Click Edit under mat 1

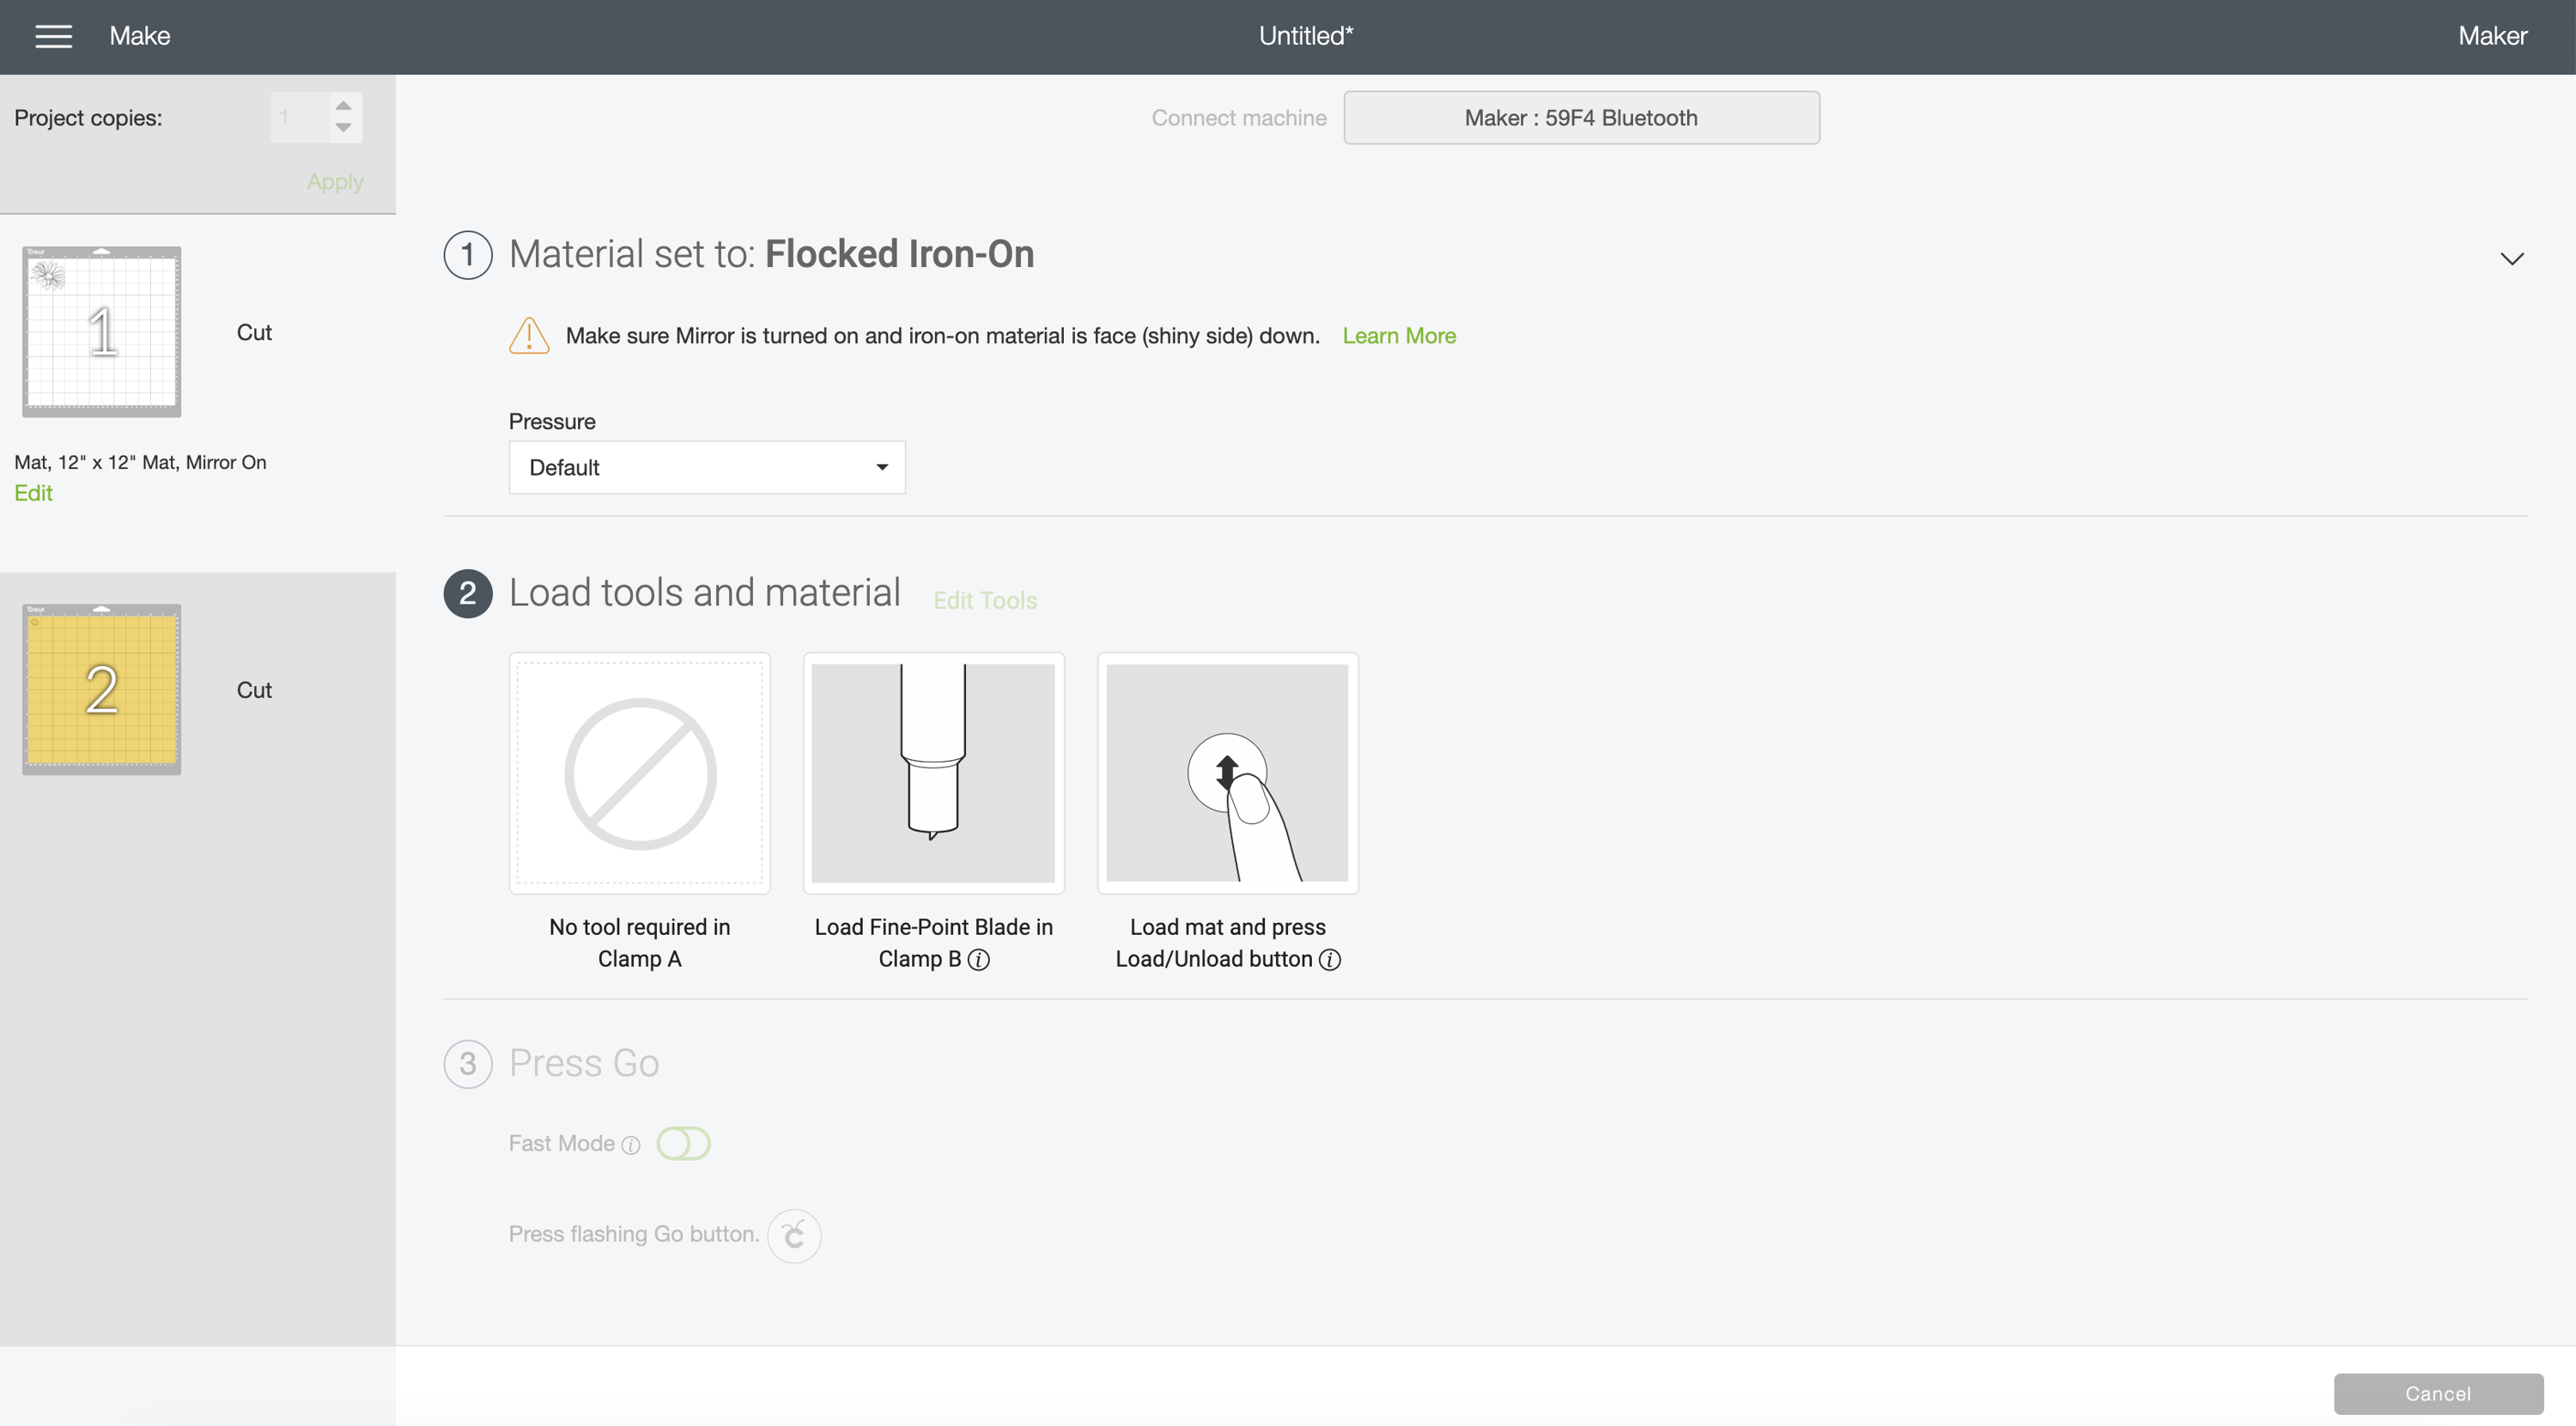(x=33, y=493)
